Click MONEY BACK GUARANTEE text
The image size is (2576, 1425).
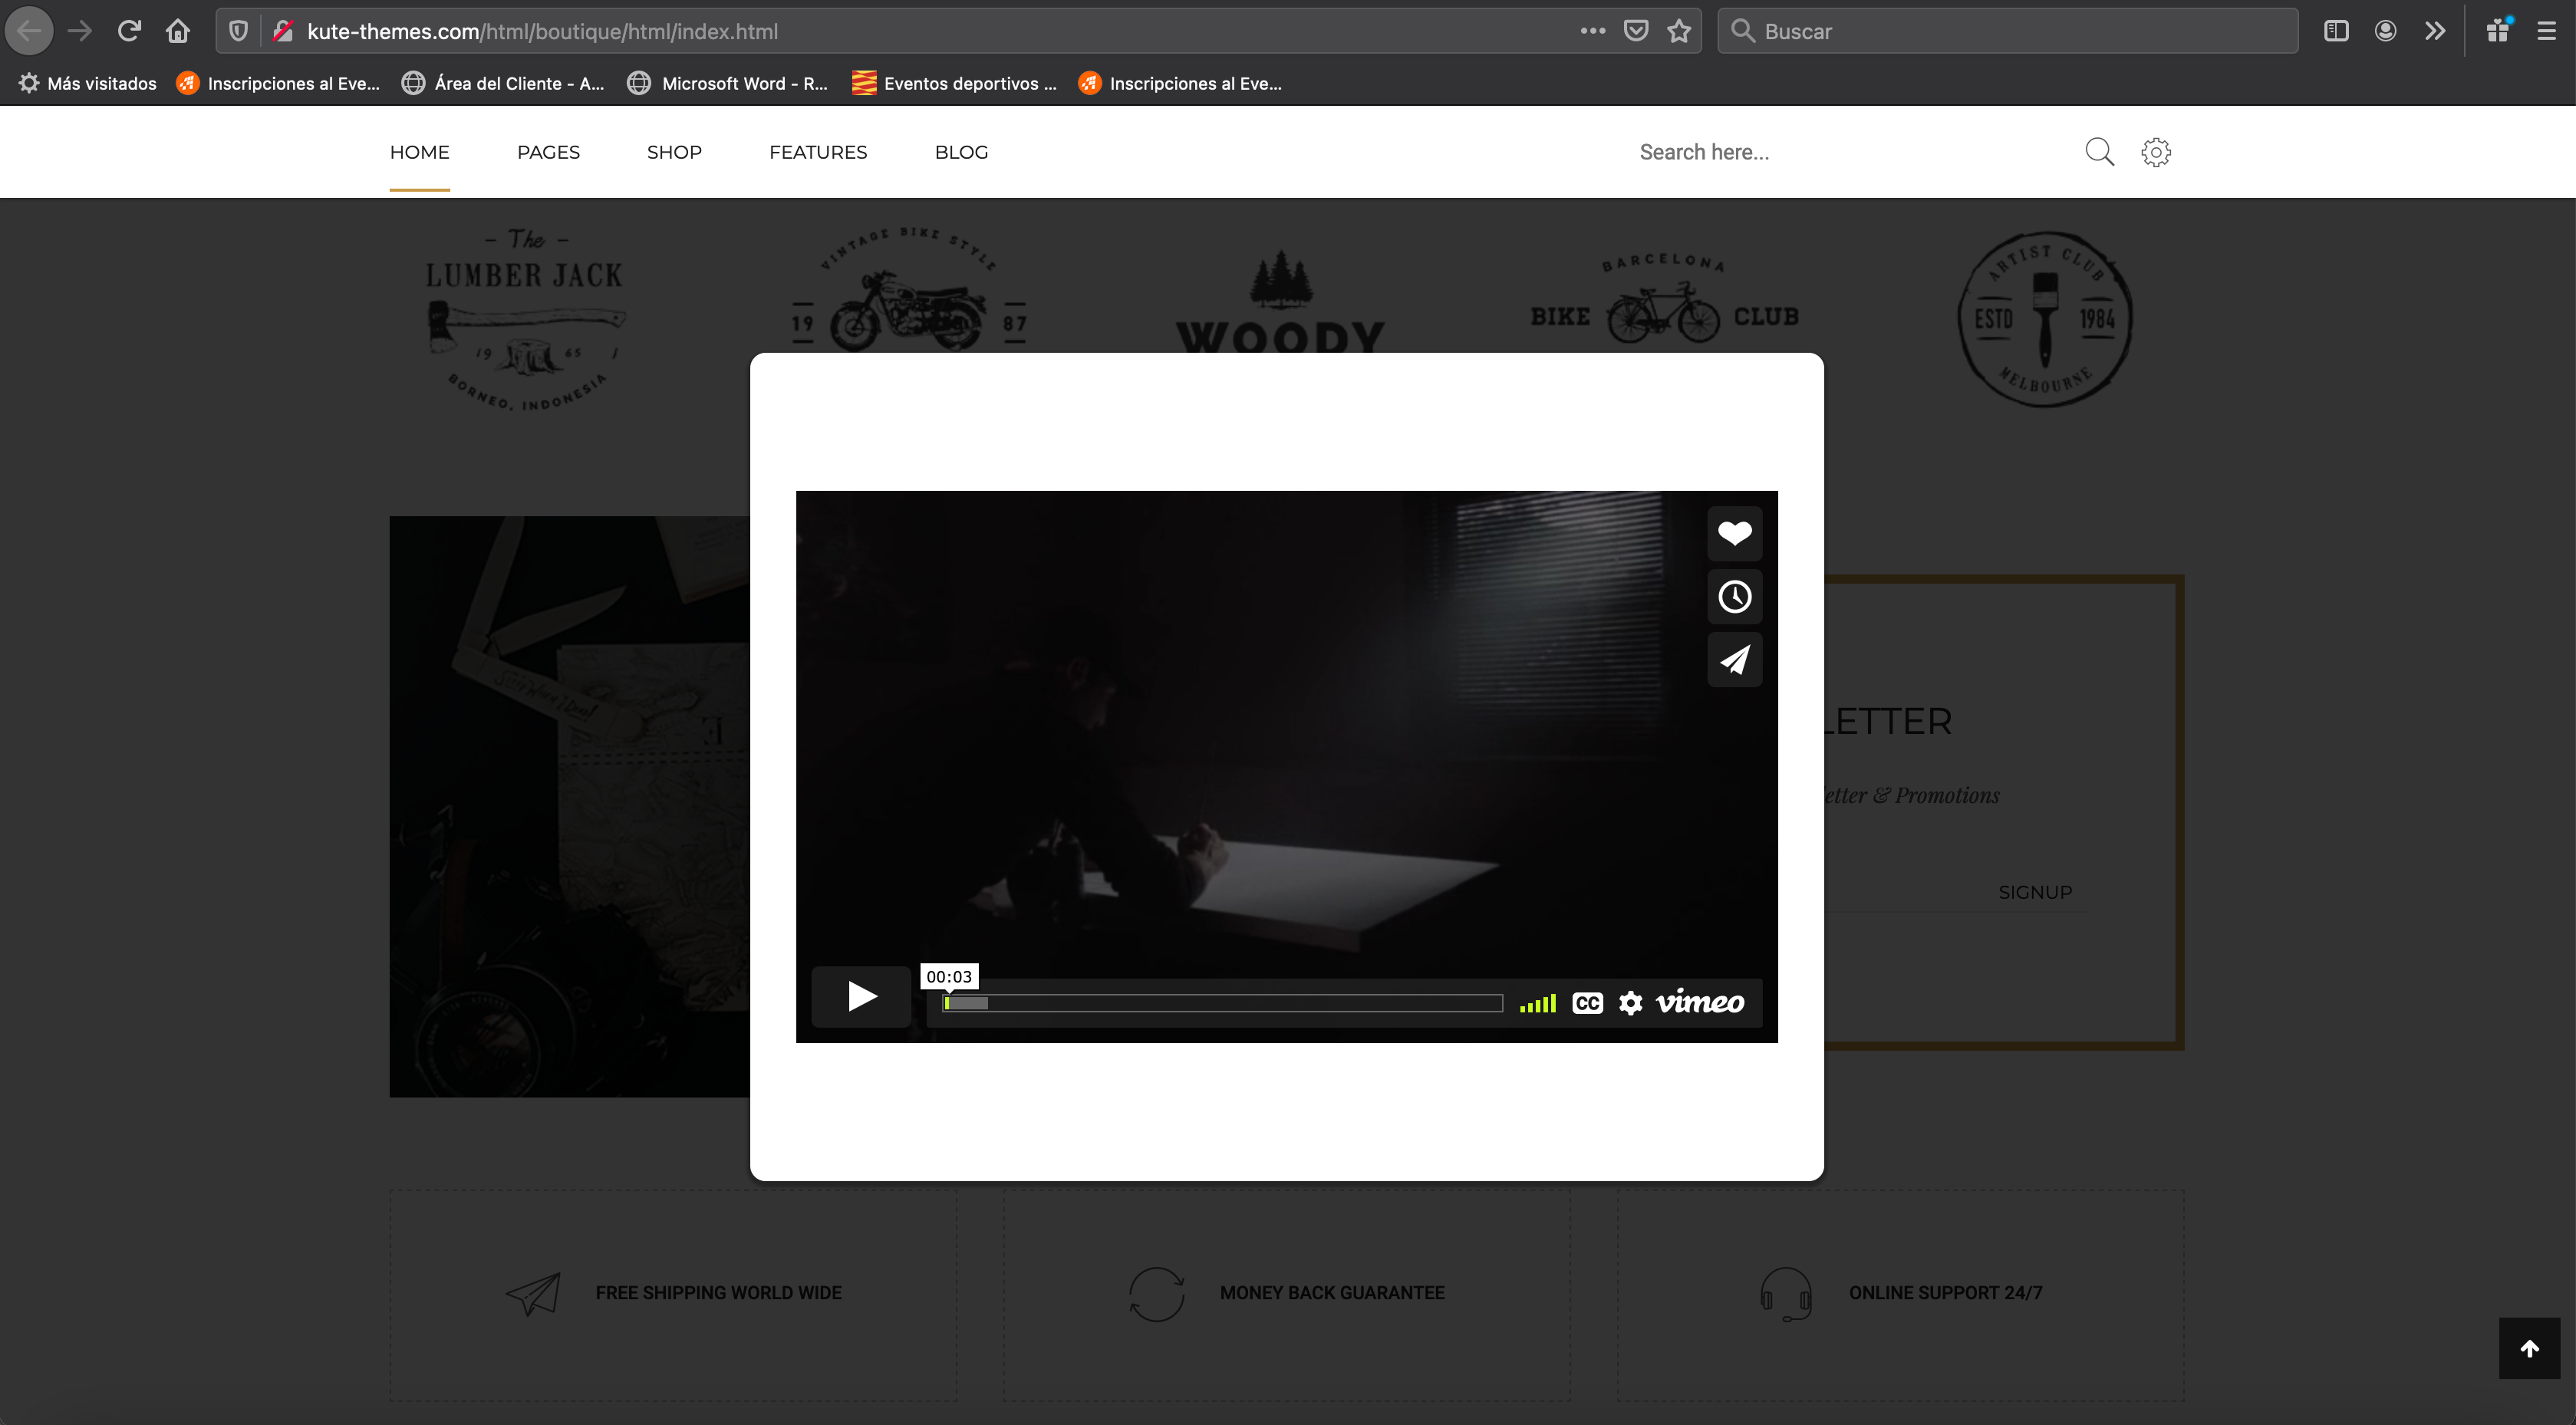pyautogui.click(x=1332, y=1293)
